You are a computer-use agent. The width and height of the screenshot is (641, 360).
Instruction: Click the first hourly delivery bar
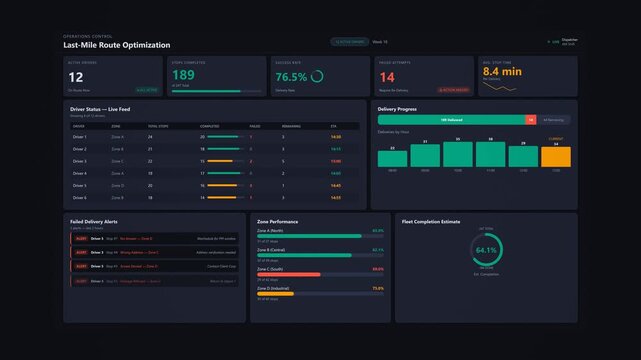392,159
